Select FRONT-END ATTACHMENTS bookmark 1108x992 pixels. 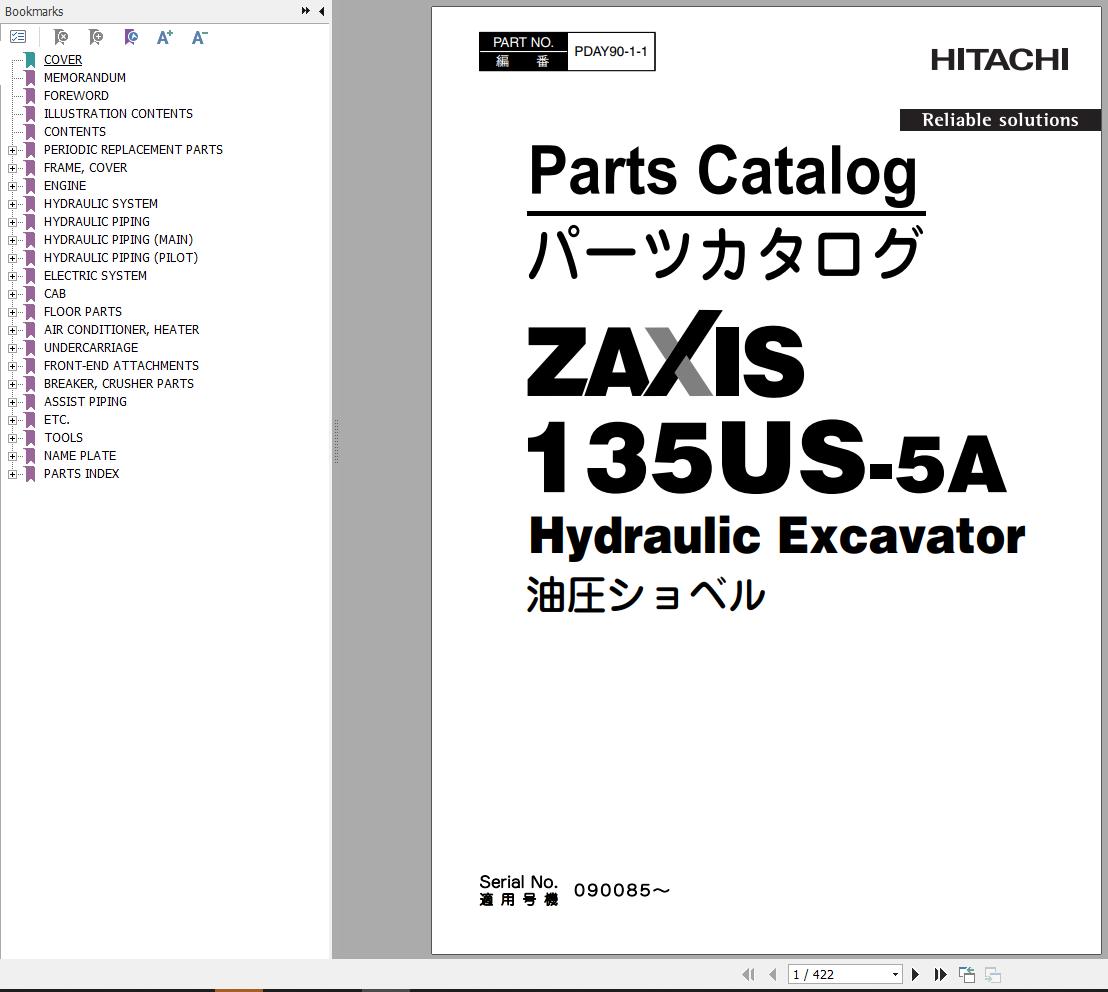coord(122,366)
